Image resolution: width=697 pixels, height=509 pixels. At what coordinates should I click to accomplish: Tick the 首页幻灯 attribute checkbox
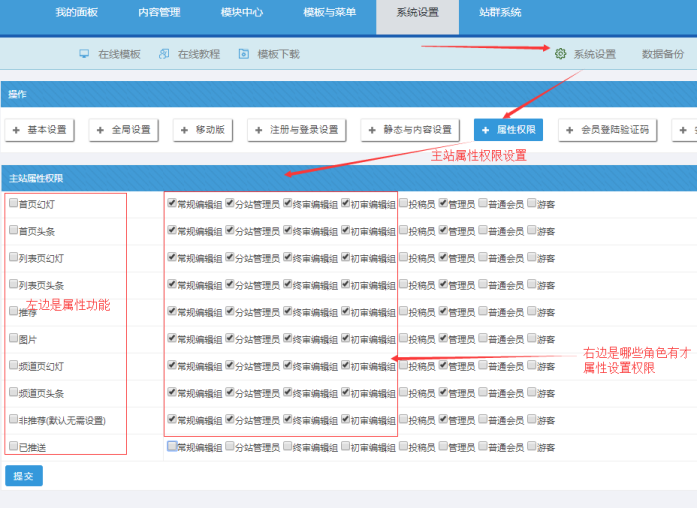(x=13, y=203)
